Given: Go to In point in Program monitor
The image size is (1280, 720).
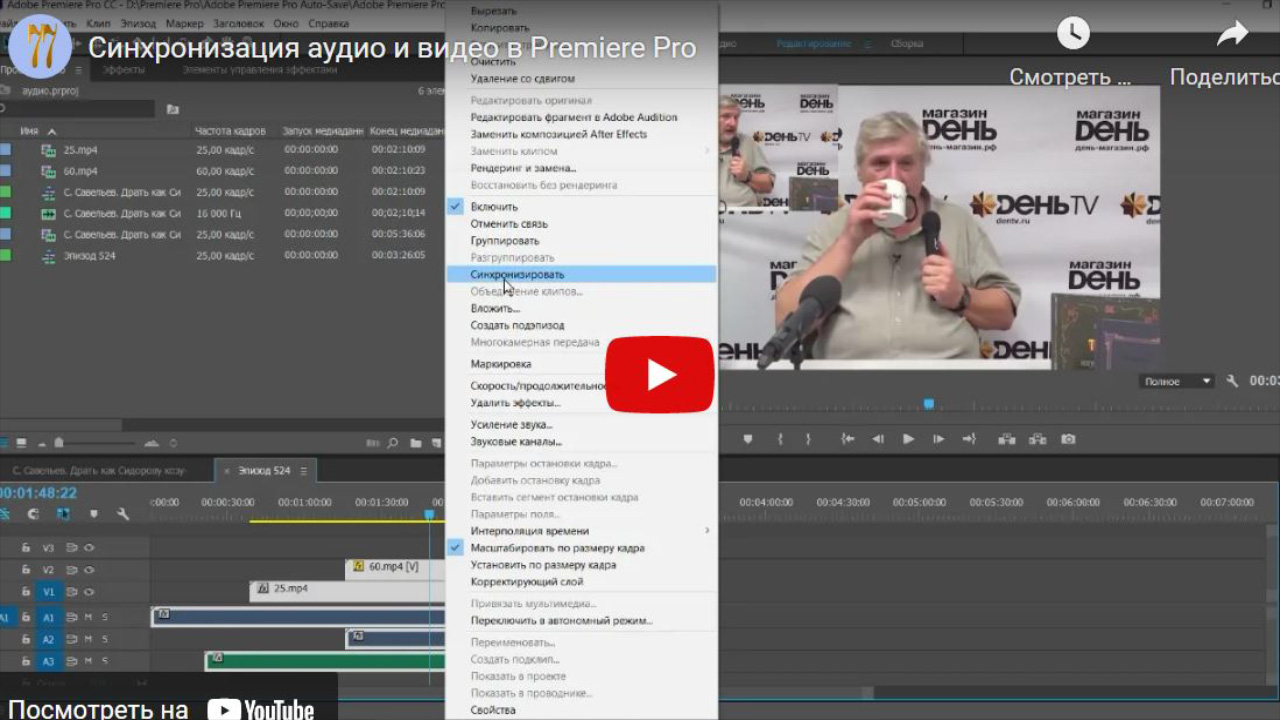Looking at the screenshot, I should 848,439.
